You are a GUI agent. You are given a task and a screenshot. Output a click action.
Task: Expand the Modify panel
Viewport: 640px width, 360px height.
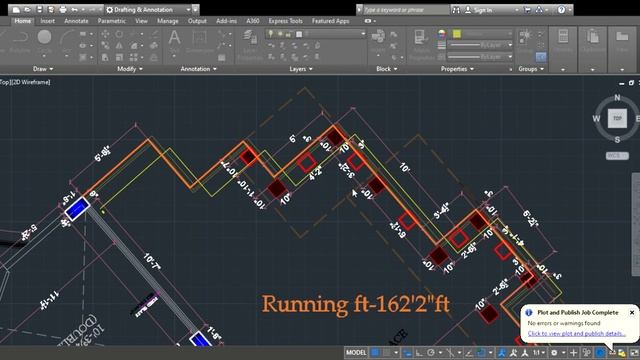pyautogui.click(x=130, y=69)
